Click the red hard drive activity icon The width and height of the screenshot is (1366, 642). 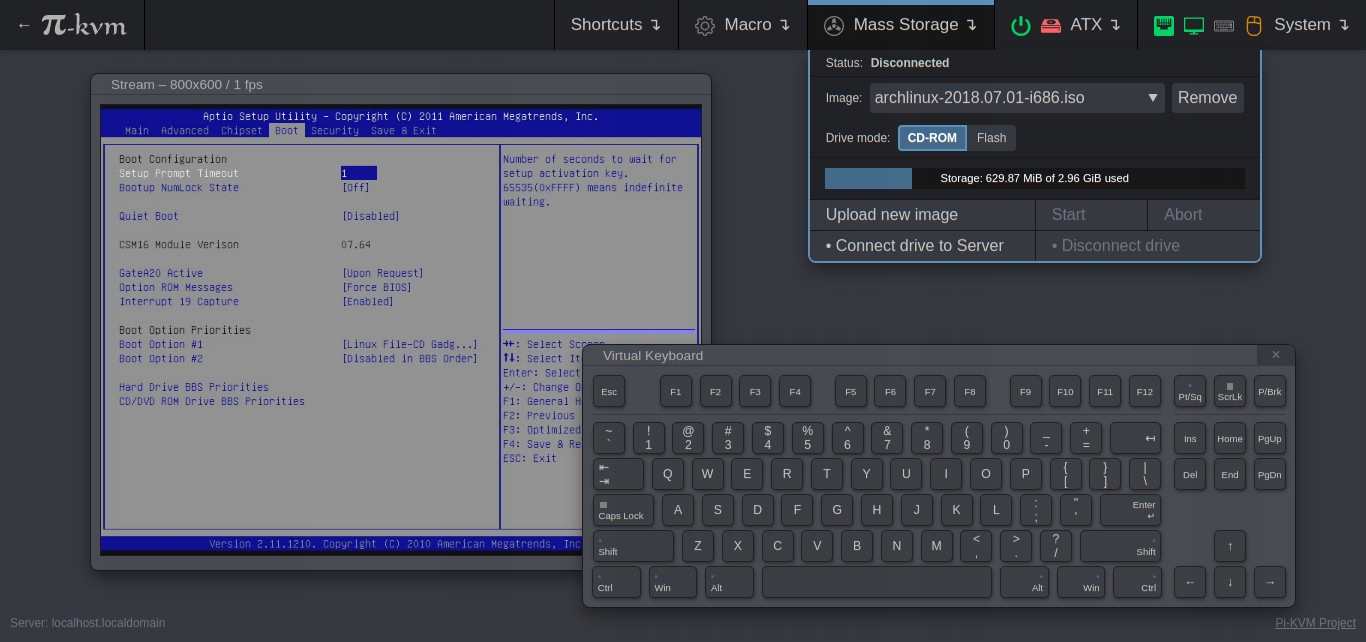click(x=1050, y=25)
